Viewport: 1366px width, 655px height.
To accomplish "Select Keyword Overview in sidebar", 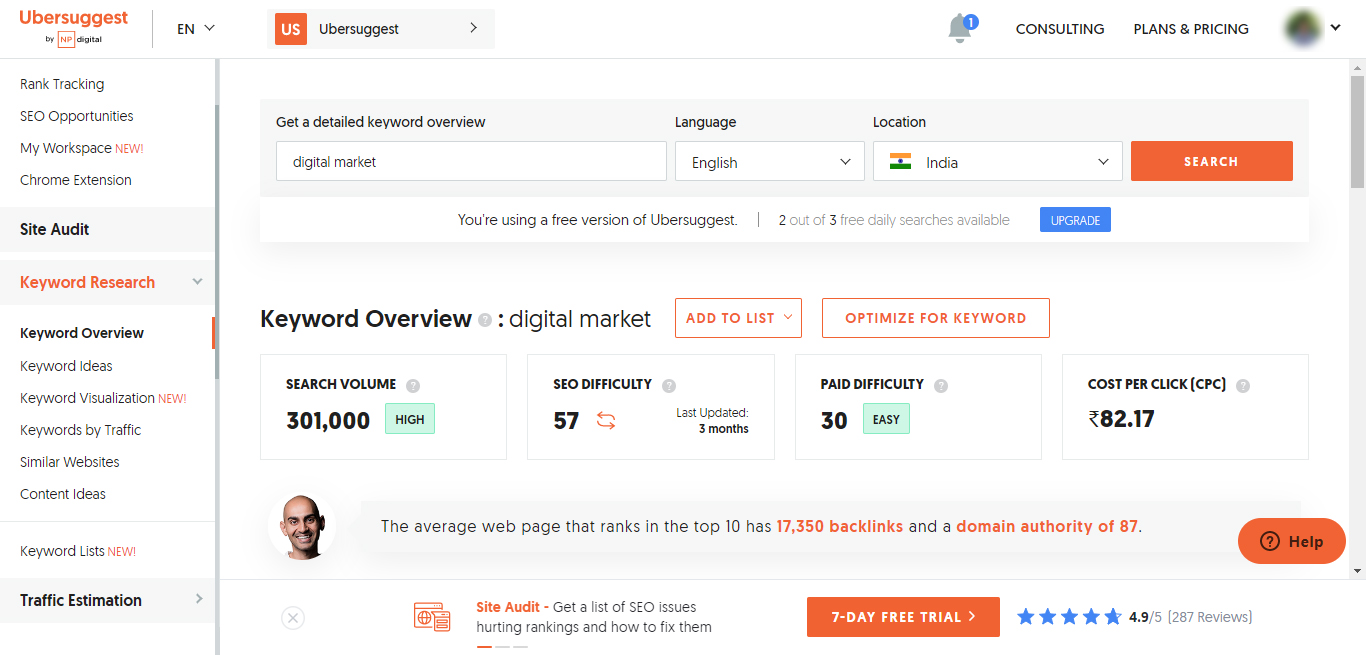I will [x=82, y=333].
